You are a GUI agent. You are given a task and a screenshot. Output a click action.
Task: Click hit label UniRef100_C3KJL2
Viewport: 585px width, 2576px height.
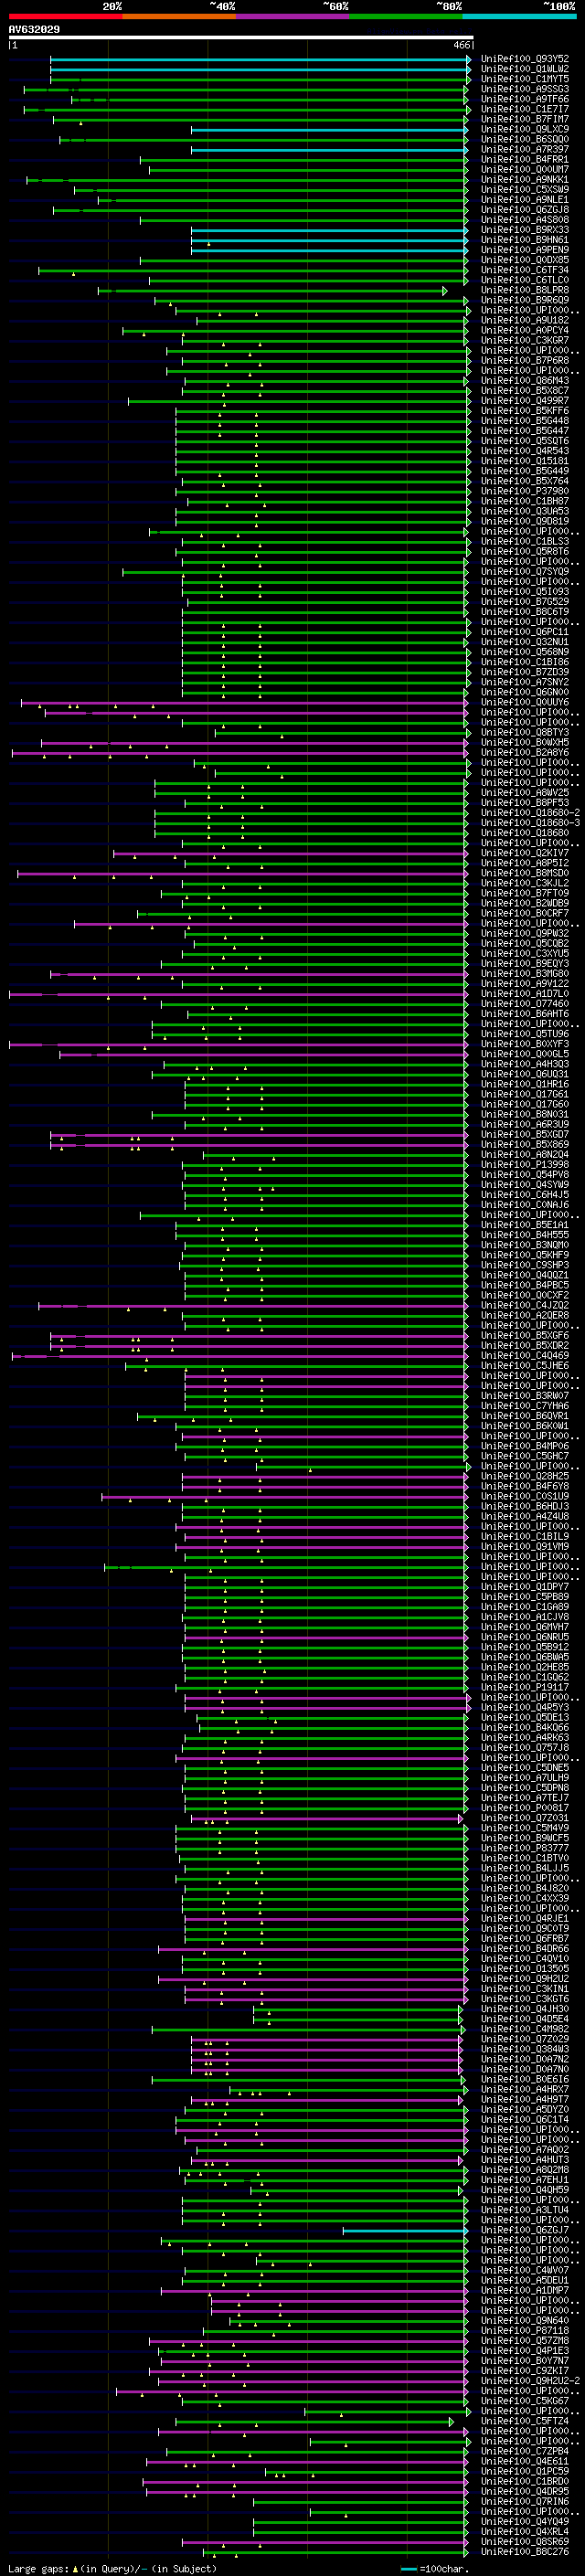click(525, 883)
